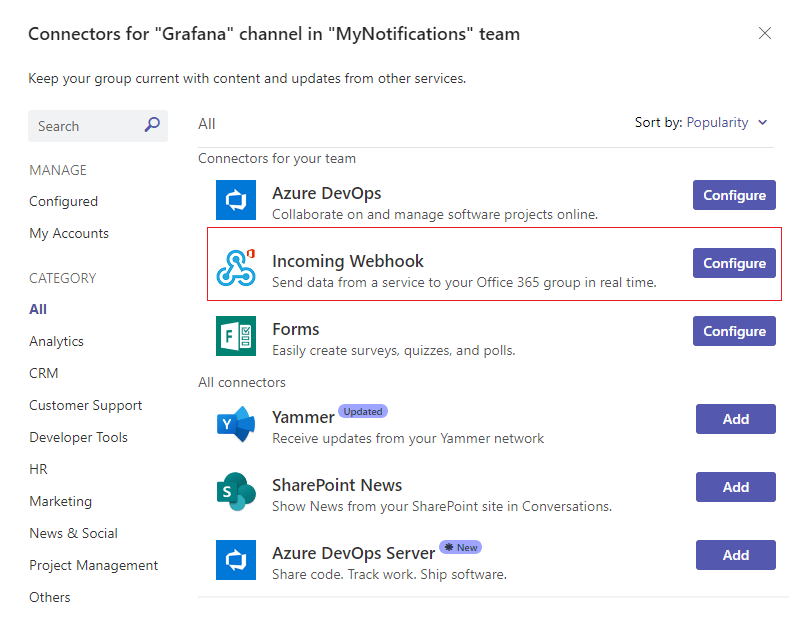Add the Azure DevOps Server connector
This screenshot has width=789, height=629.
point(735,555)
